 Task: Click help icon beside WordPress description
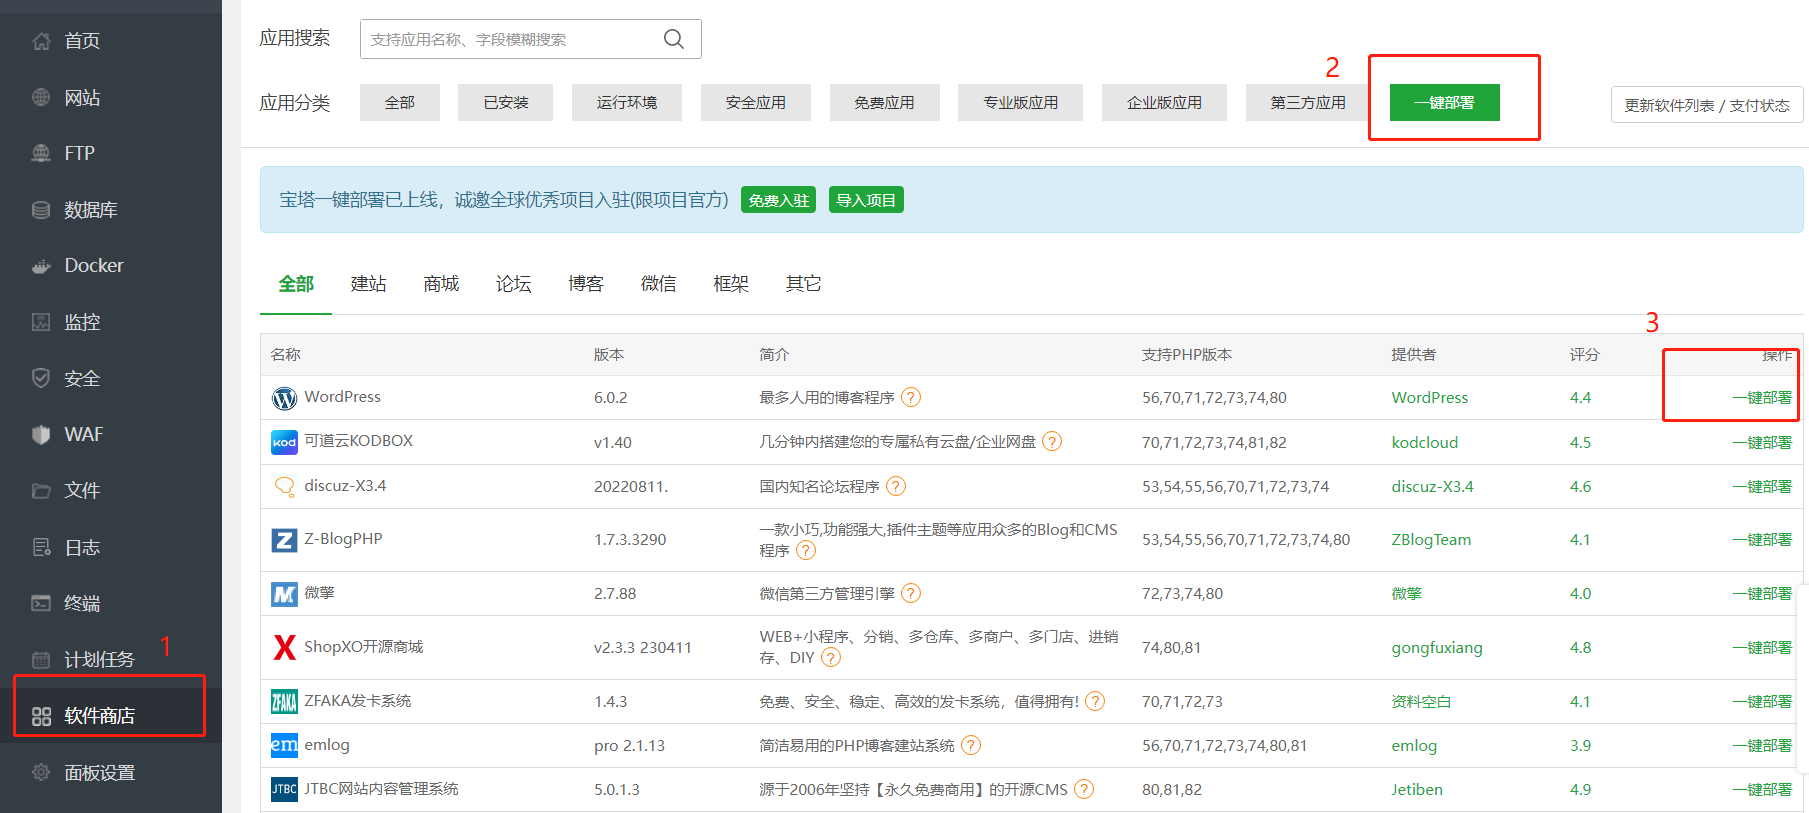click(x=910, y=398)
